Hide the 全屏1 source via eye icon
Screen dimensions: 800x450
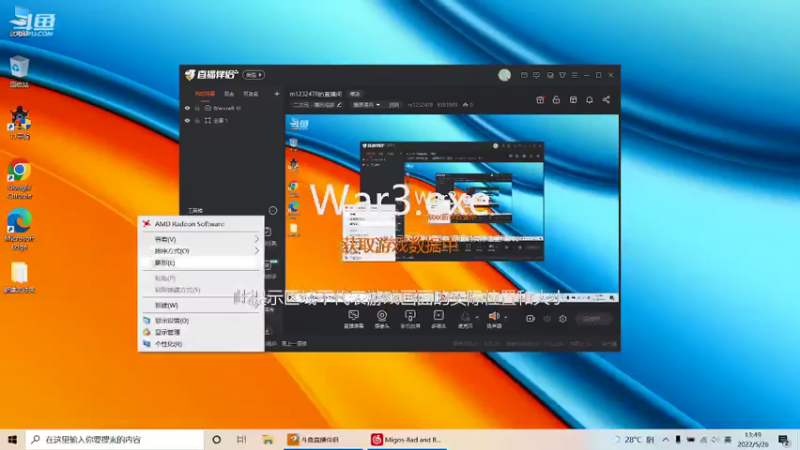click(187, 120)
